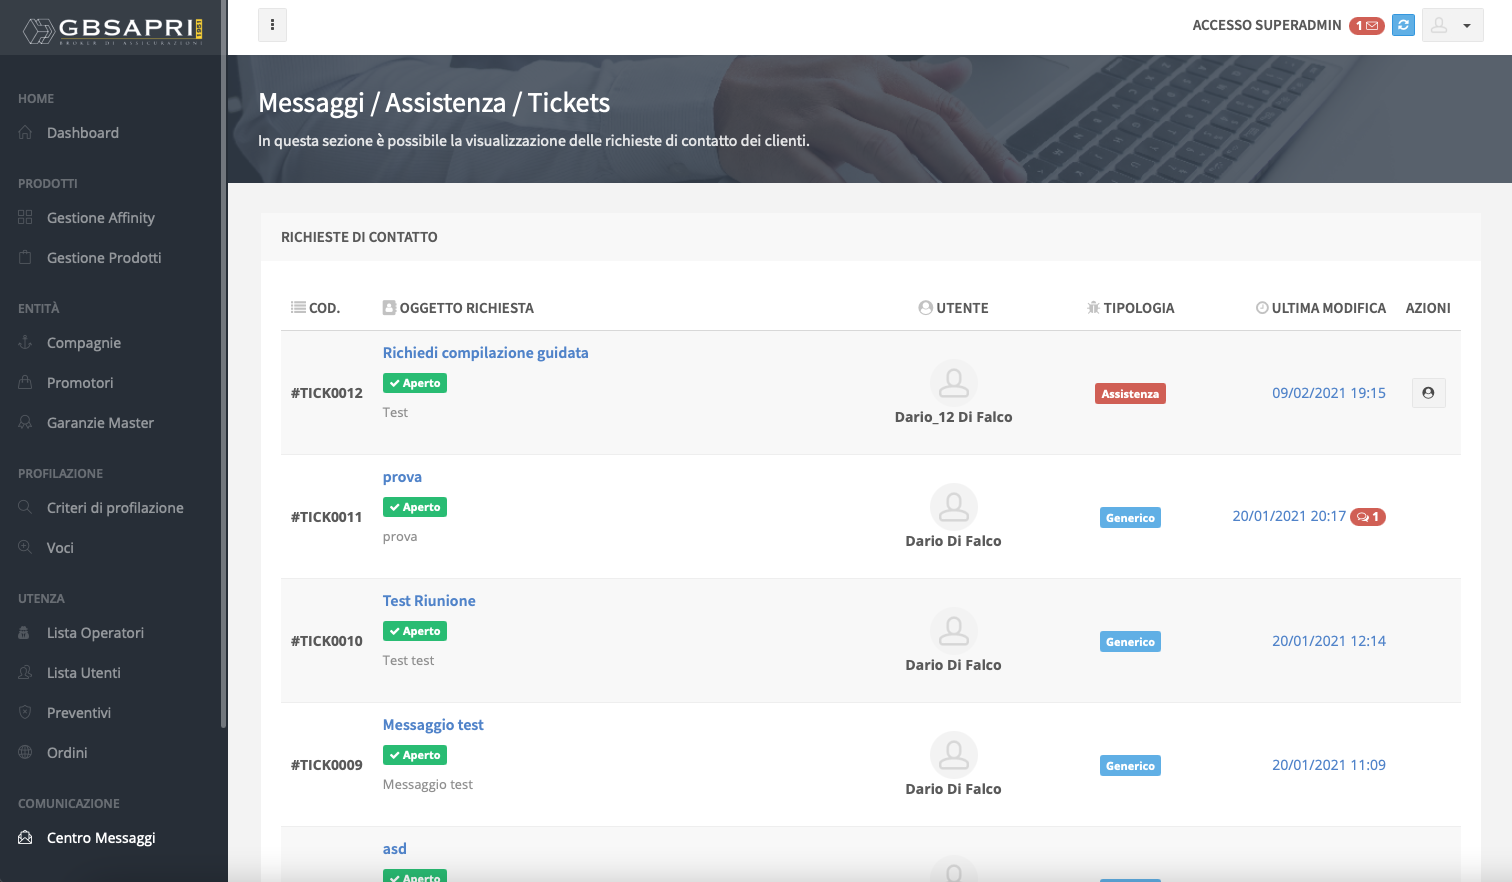
Task: Click the three-dot sidebar toggle button
Action: (272, 25)
